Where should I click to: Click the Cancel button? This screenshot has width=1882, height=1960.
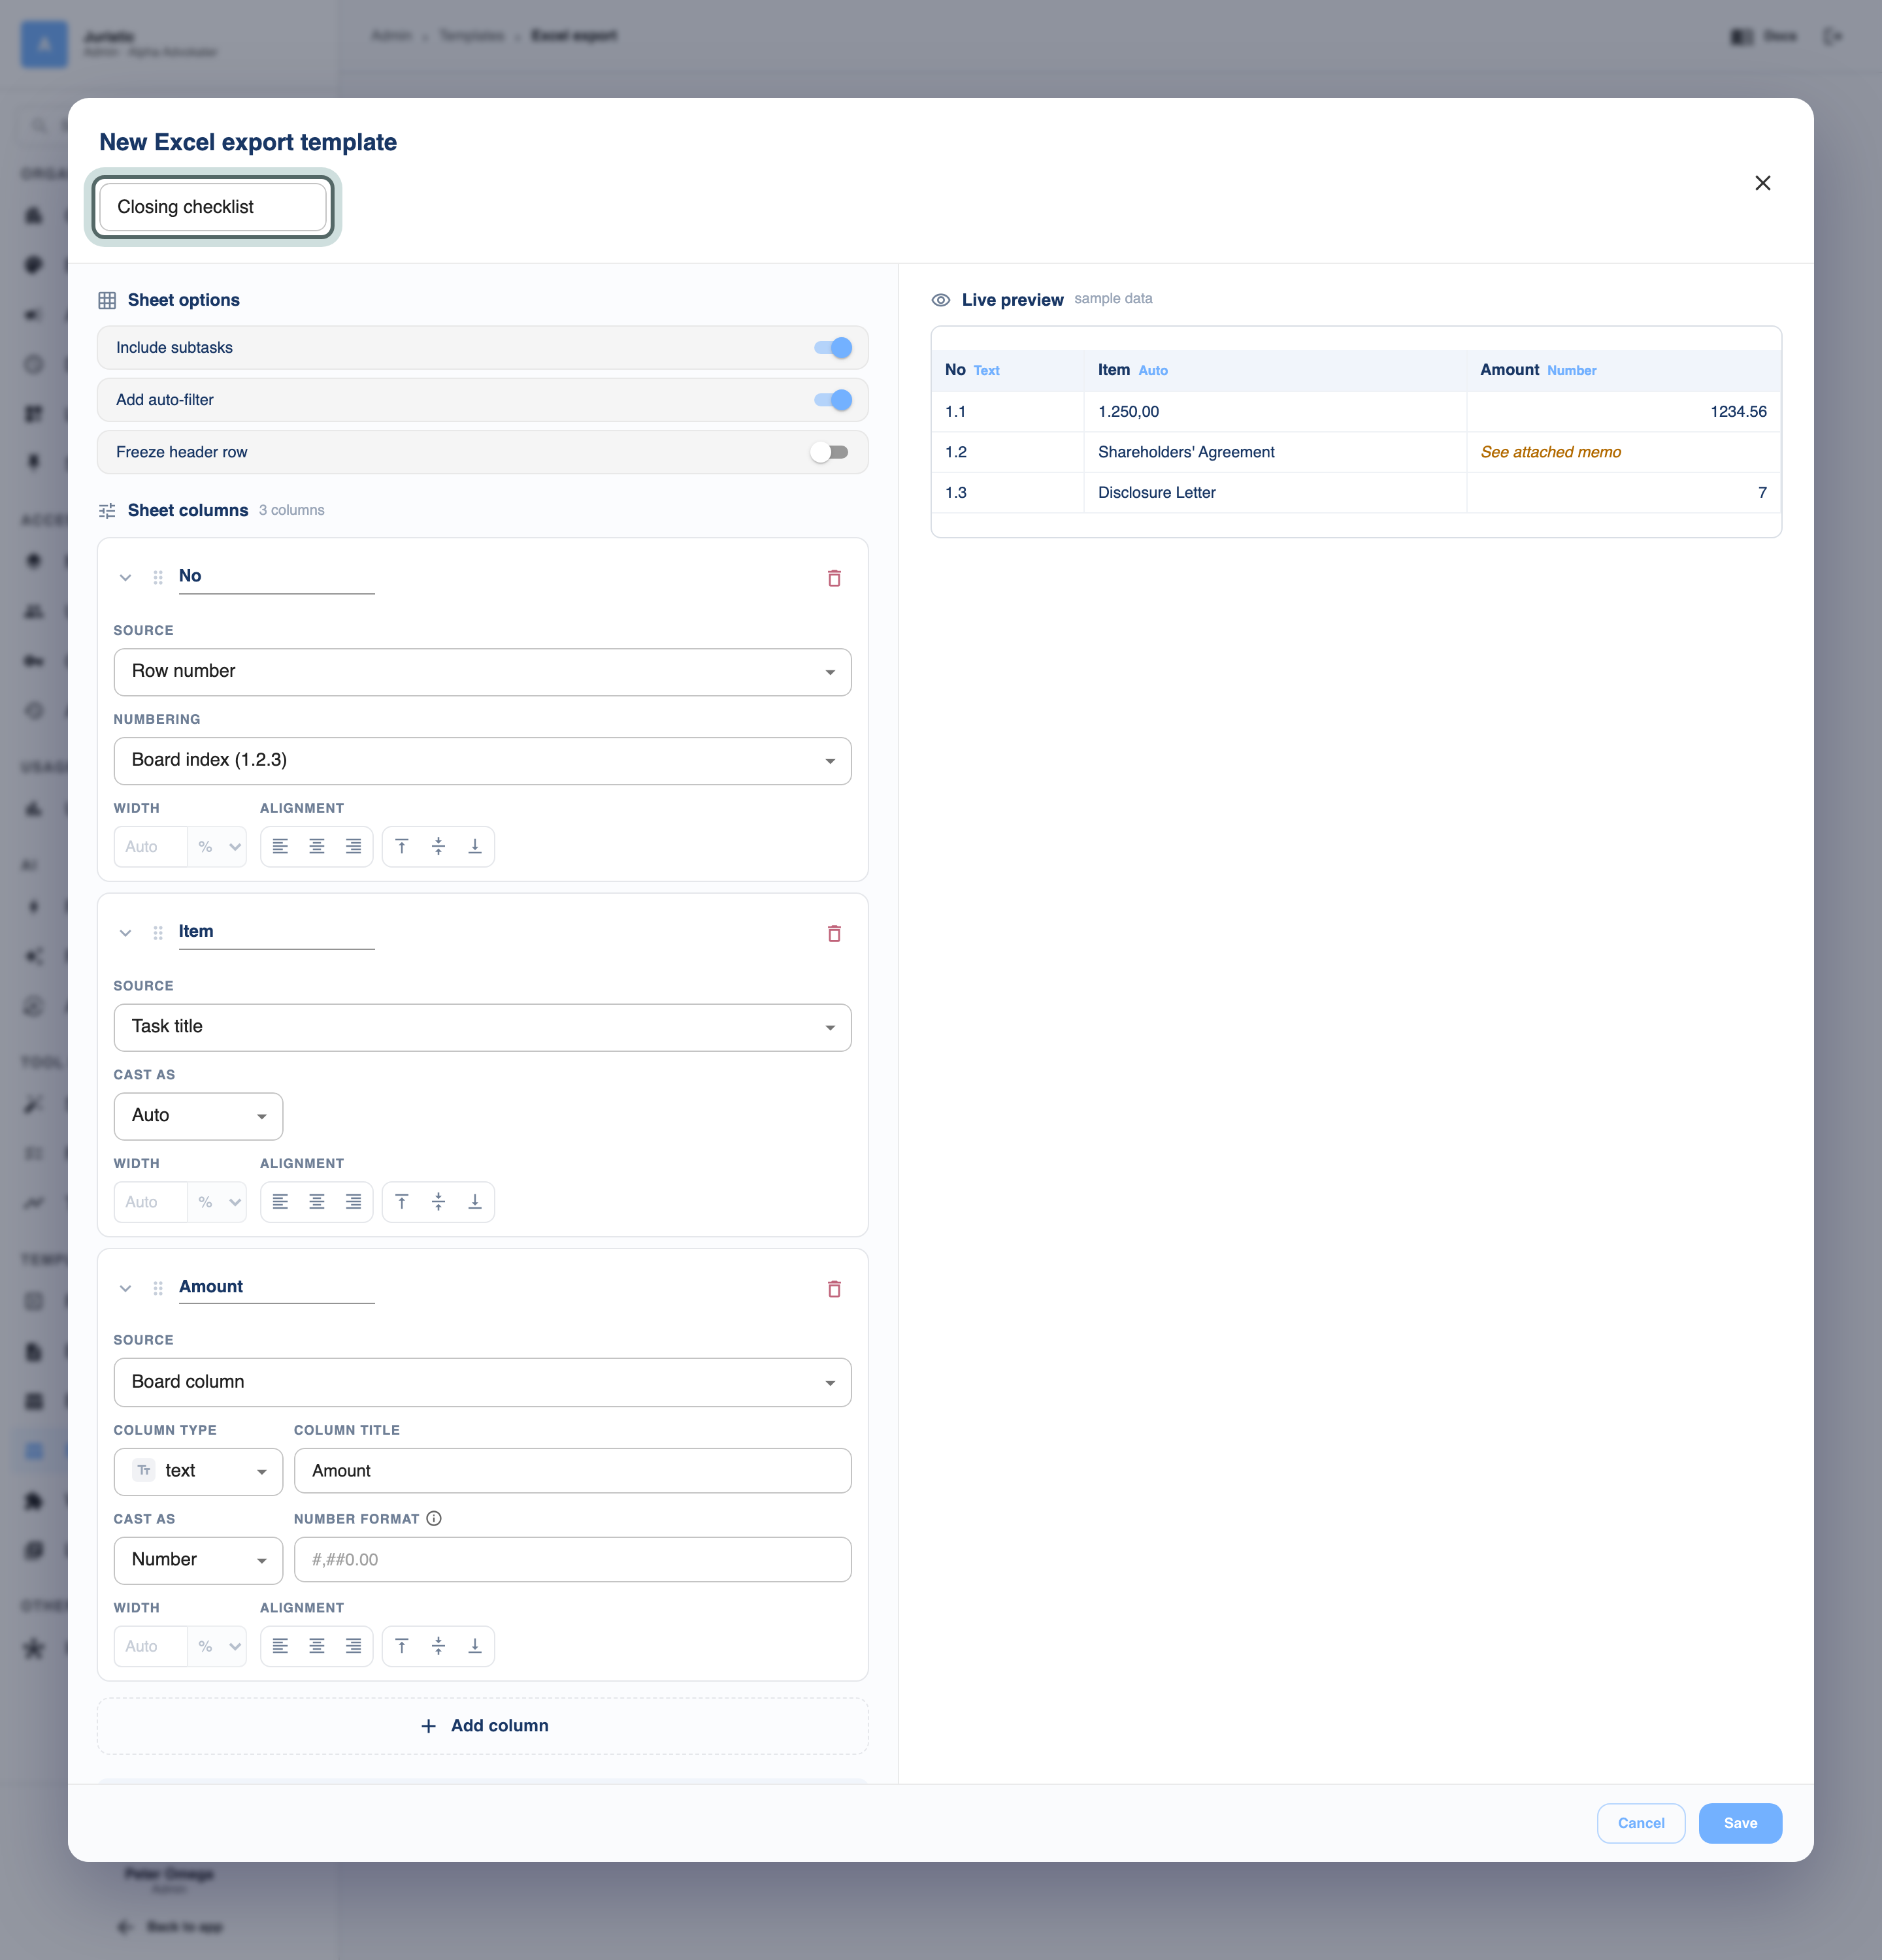pos(1641,1823)
